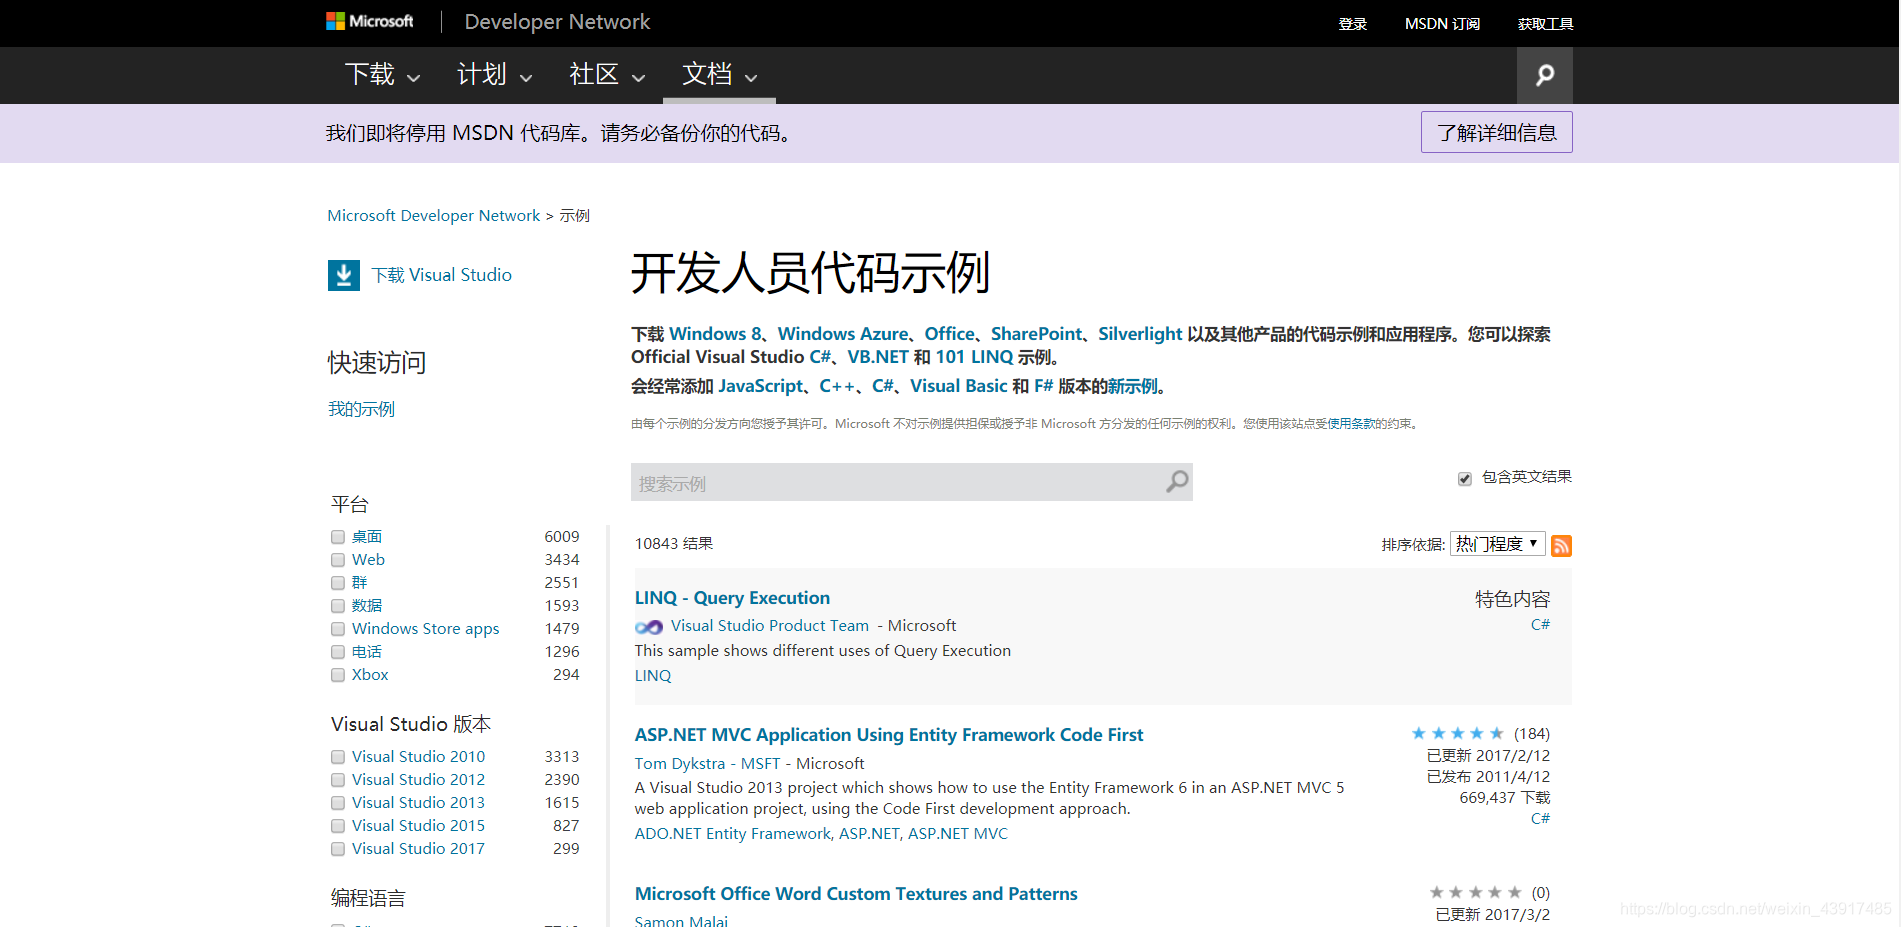
Task: Click the Microsoft logo in header
Action: (x=369, y=21)
